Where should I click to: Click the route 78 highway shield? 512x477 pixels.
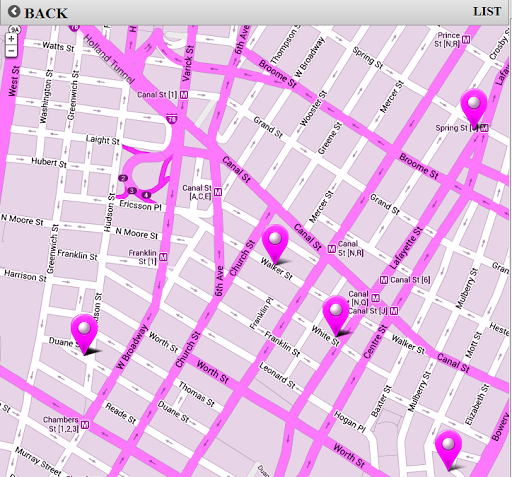tap(172, 119)
